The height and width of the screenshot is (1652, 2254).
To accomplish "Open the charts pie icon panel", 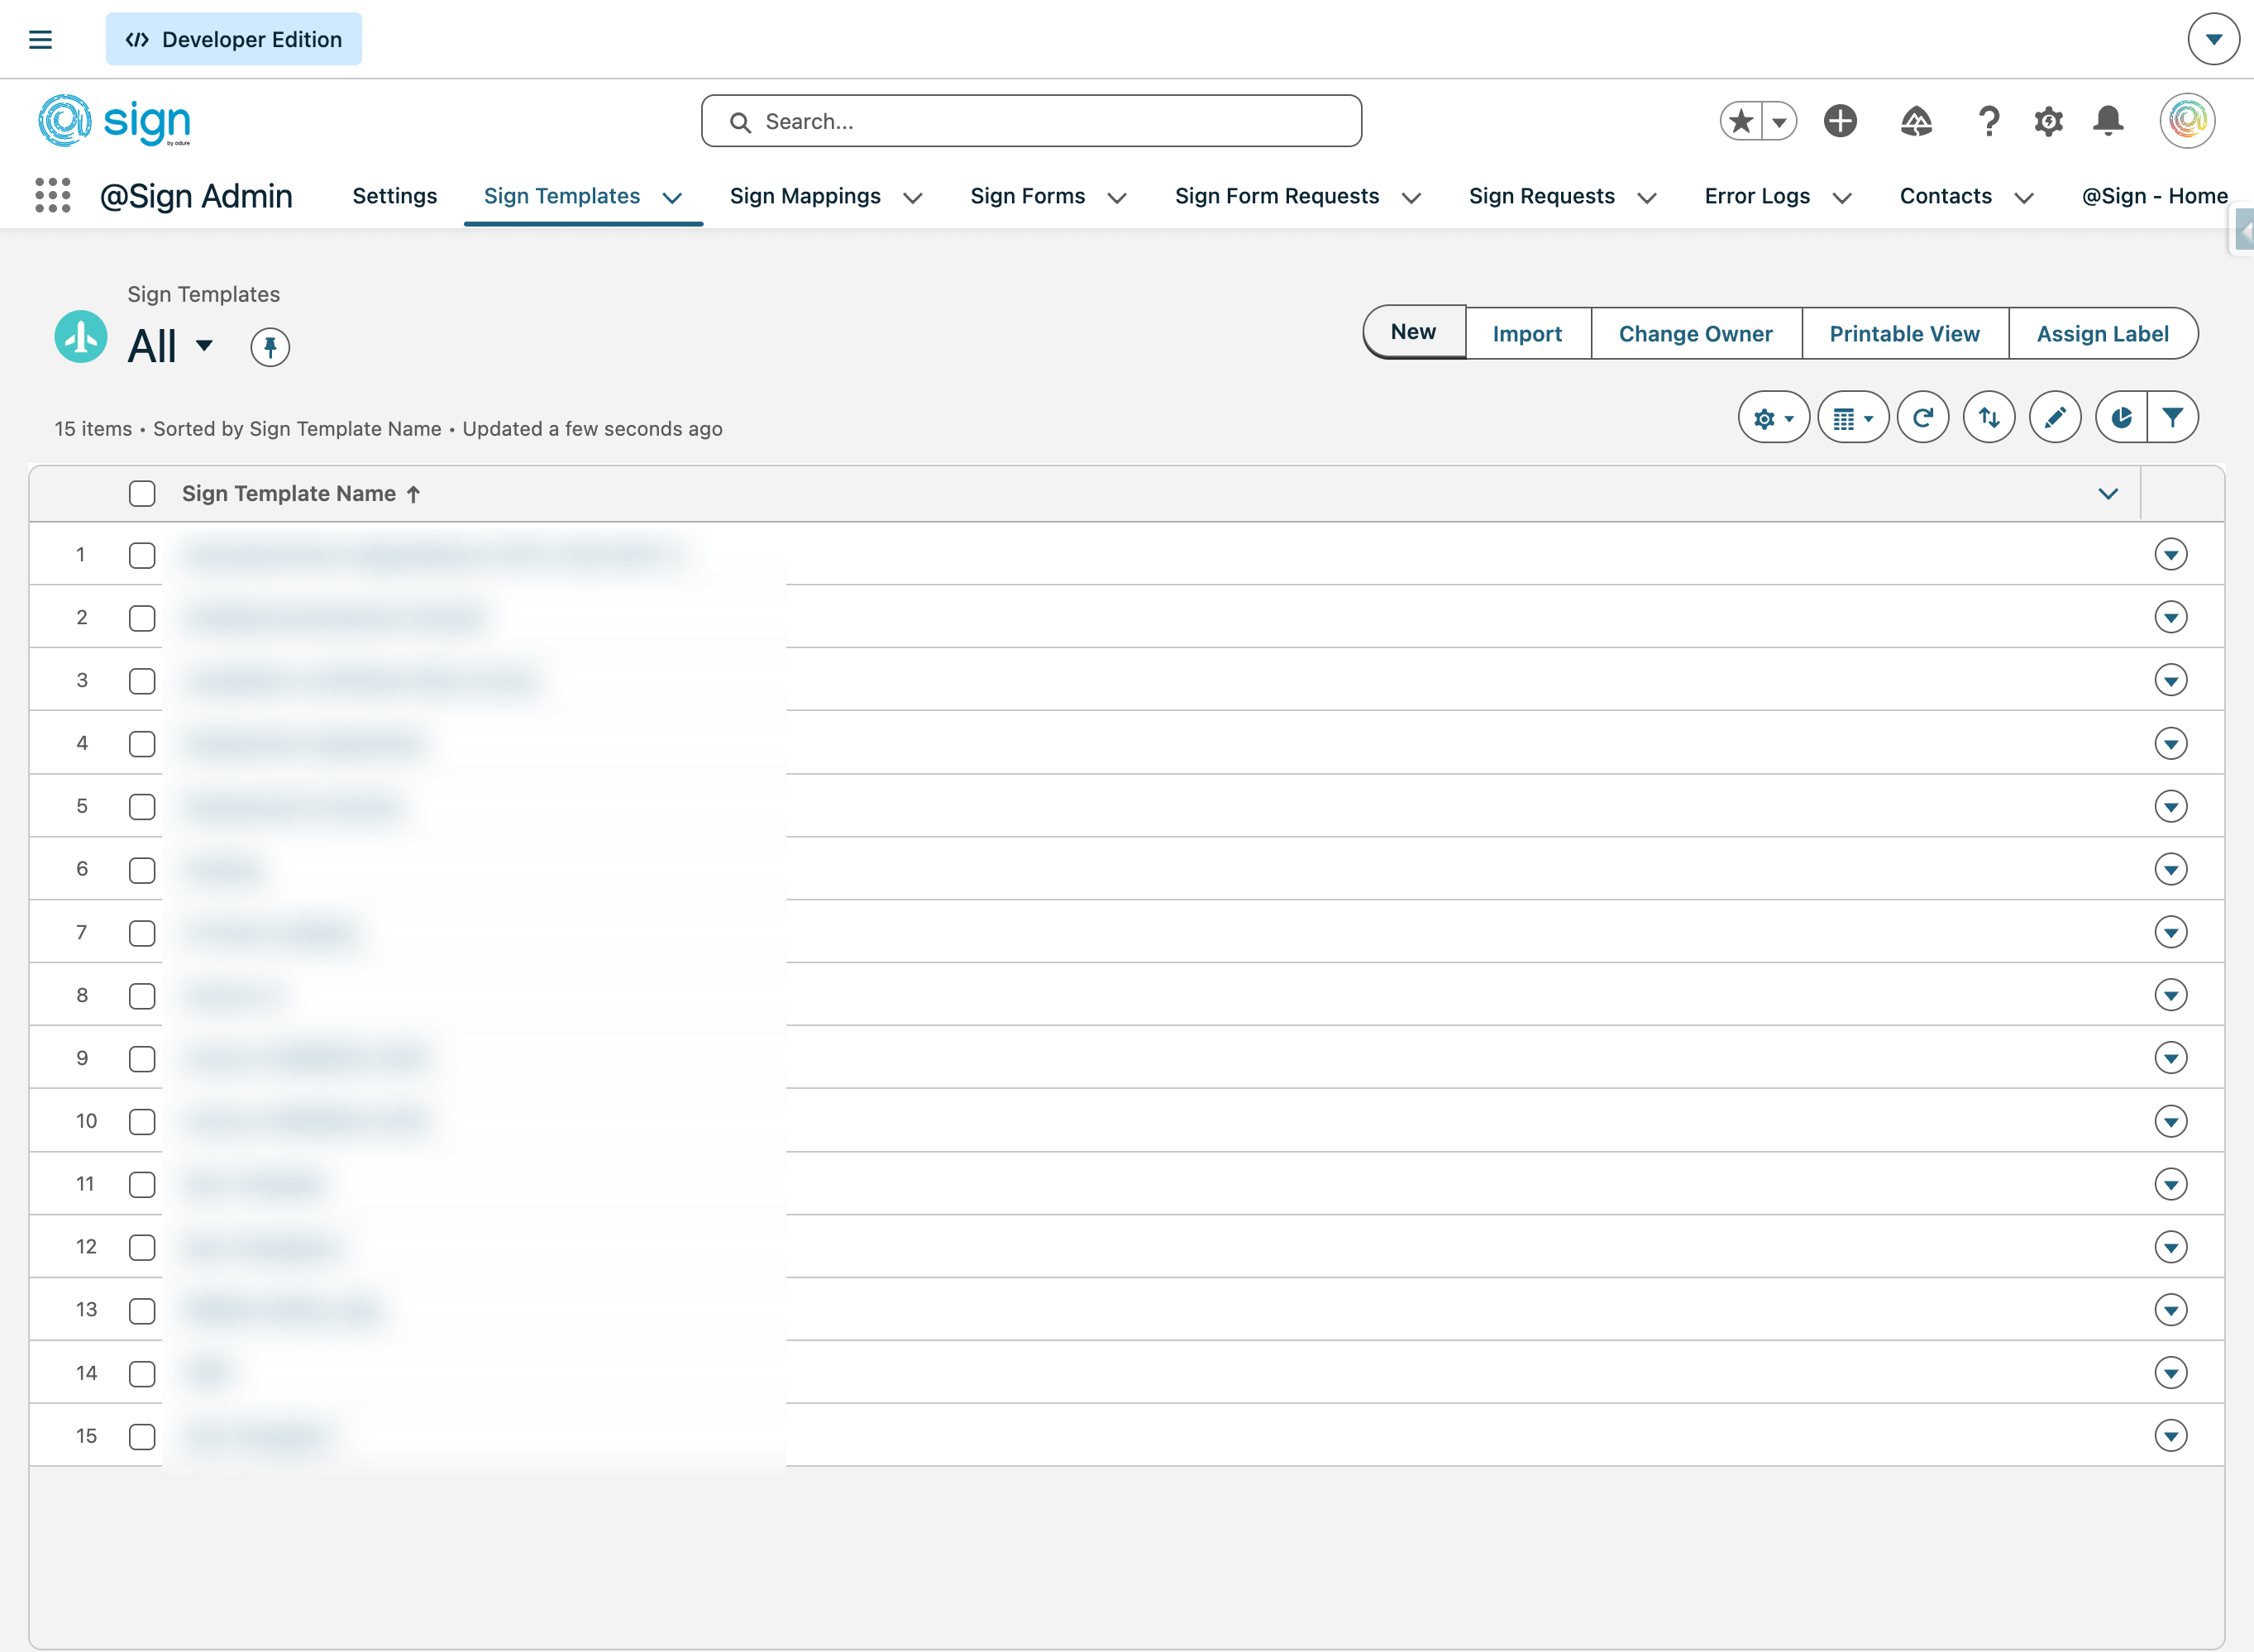I will [2121, 418].
